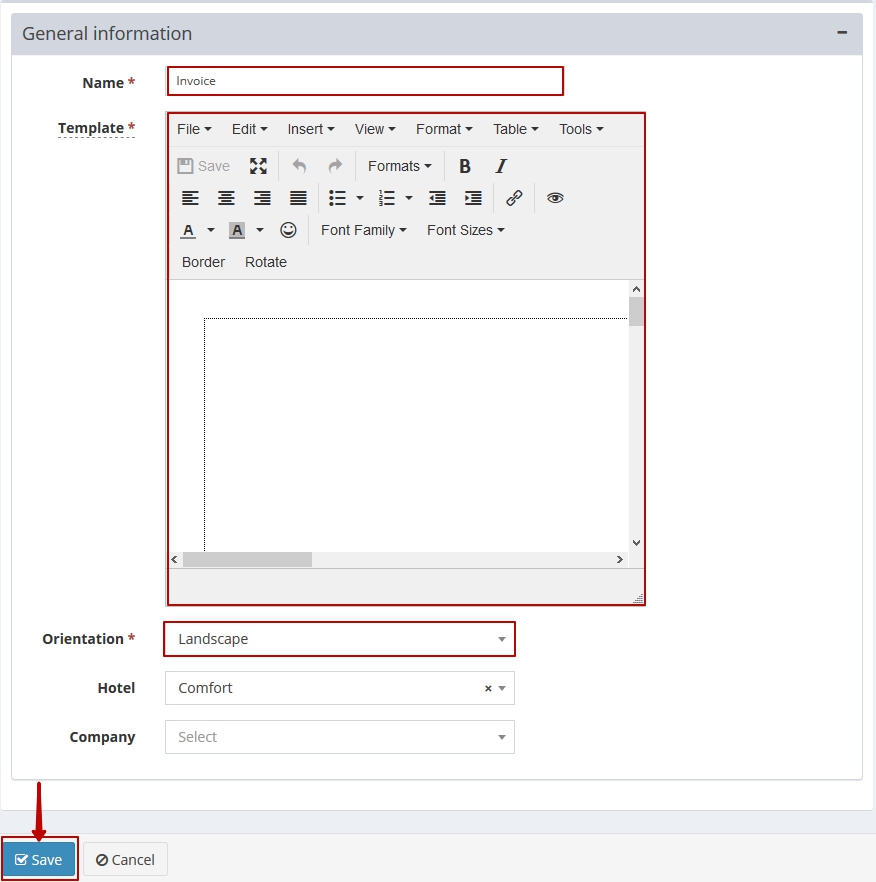Screen dimensions: 876x882
Task: Click the Cancel button
Action: pos(125,860)
